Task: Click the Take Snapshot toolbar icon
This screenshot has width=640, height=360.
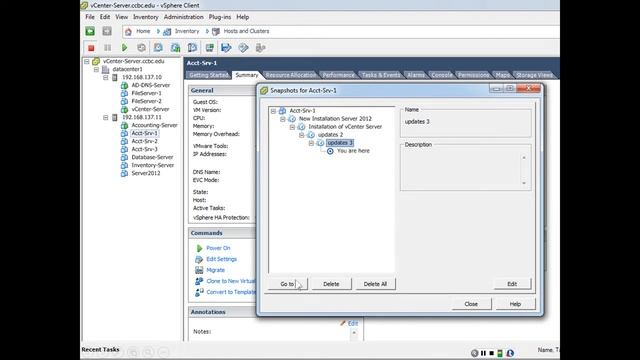Action: [x=158, y=48]
